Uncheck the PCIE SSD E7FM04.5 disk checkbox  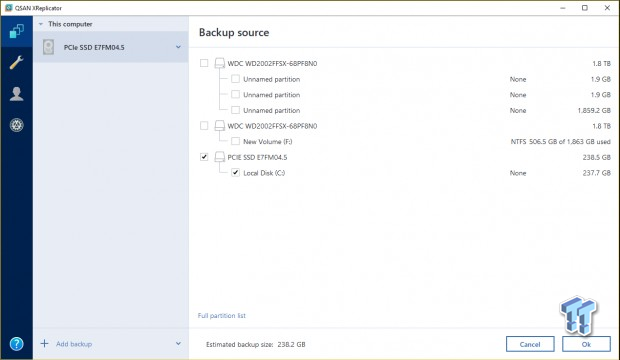pos(204,157)
